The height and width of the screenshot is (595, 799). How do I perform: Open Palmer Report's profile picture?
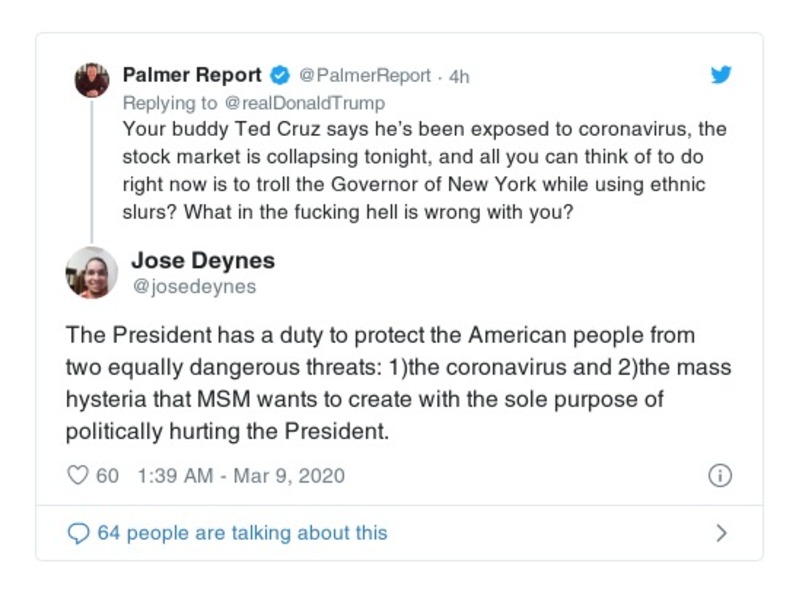92,79
